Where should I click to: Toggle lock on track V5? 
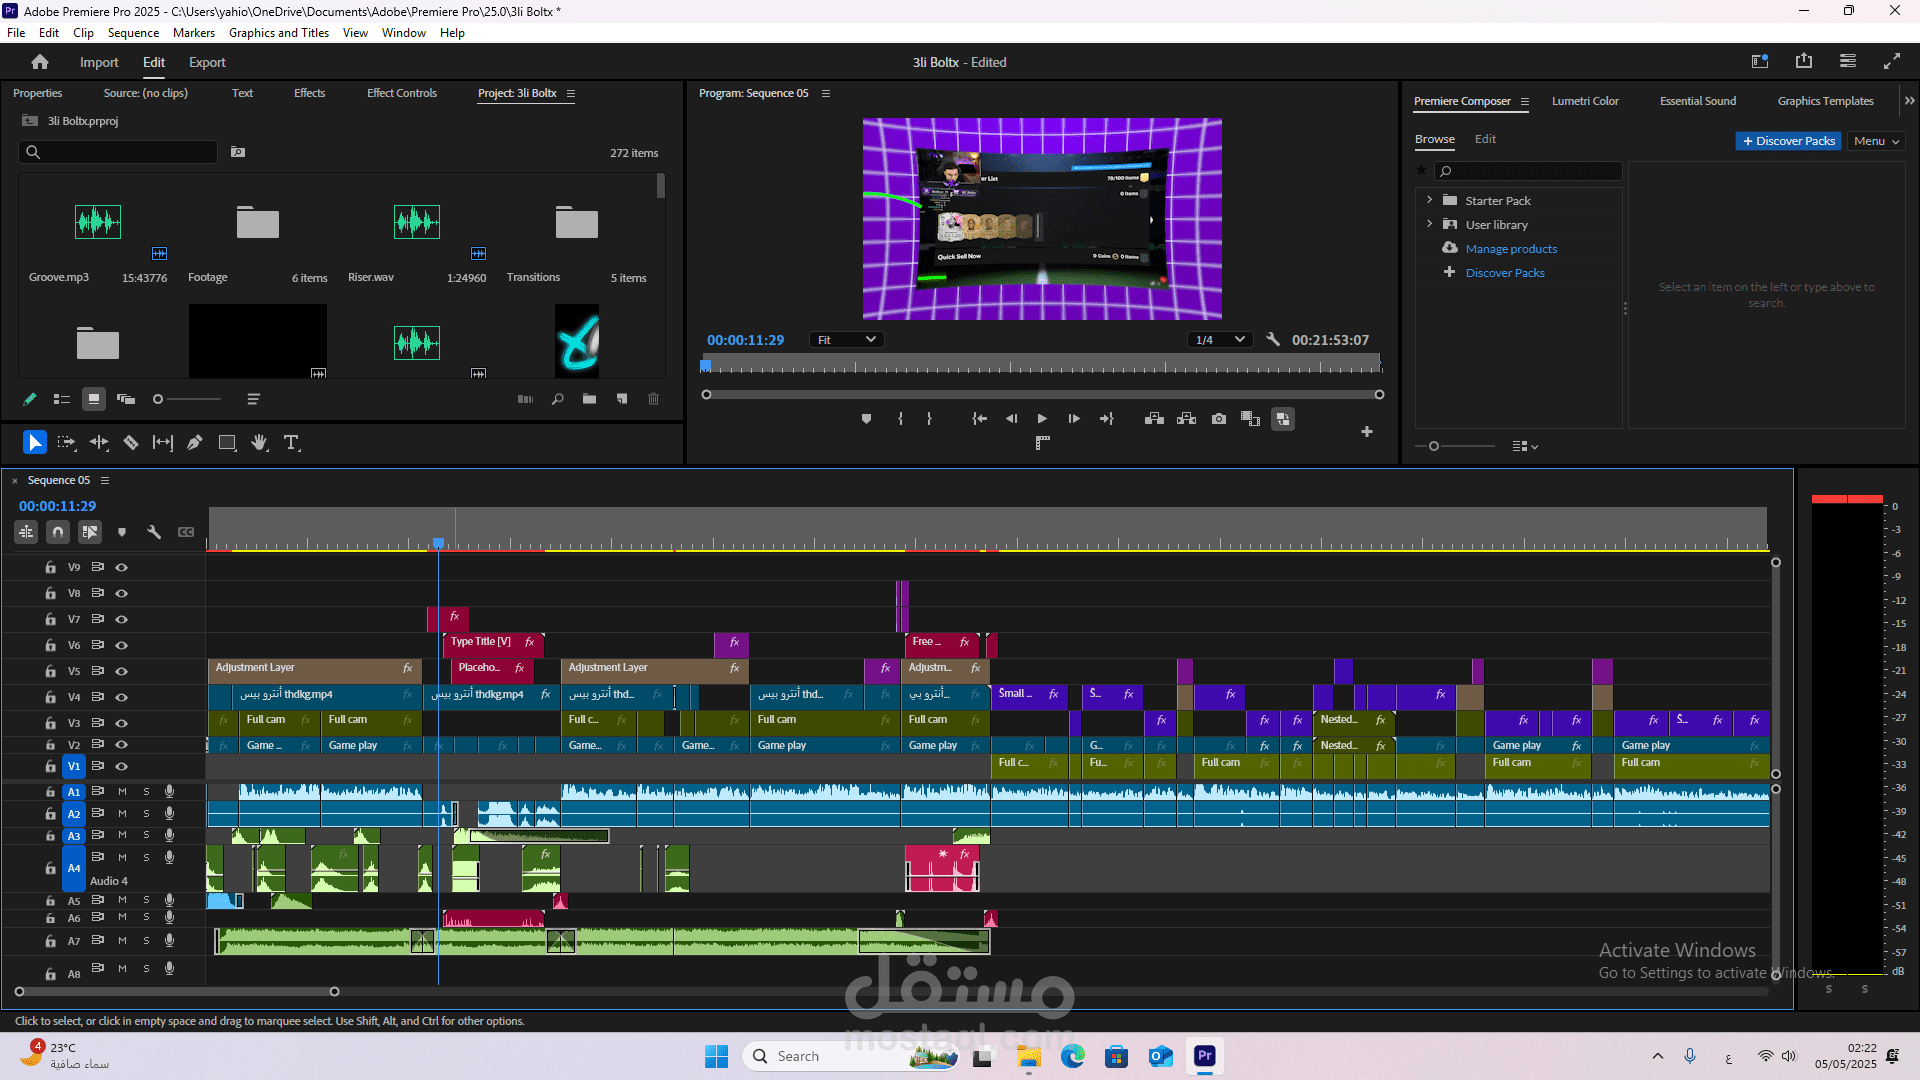pos(50,672)
